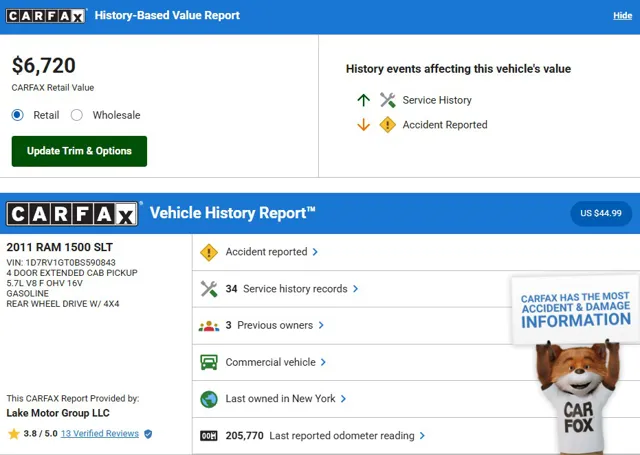640x455 pixels.
Task: Click the VIN 1D7RV1GT0BS590843 text
Action: 61,262
